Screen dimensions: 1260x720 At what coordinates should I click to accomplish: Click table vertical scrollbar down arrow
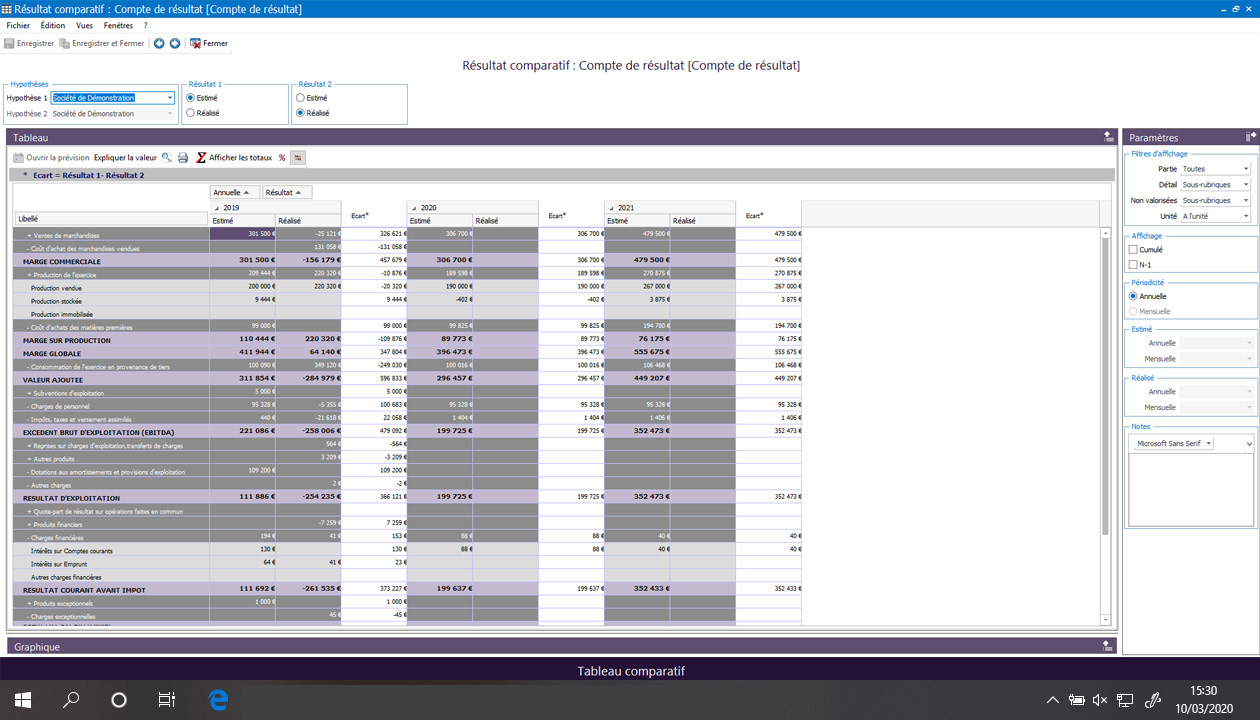[1105, 620]
